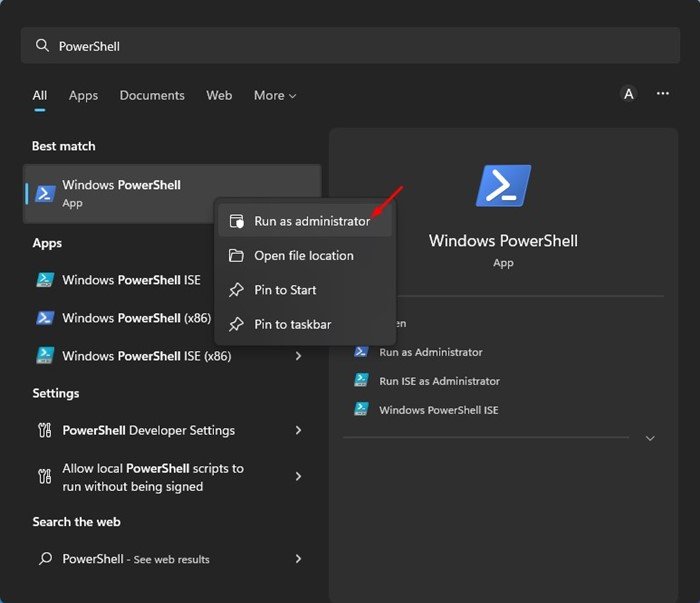Click the Run as Administrator PowerShell icon

click(x=361, y=352)
